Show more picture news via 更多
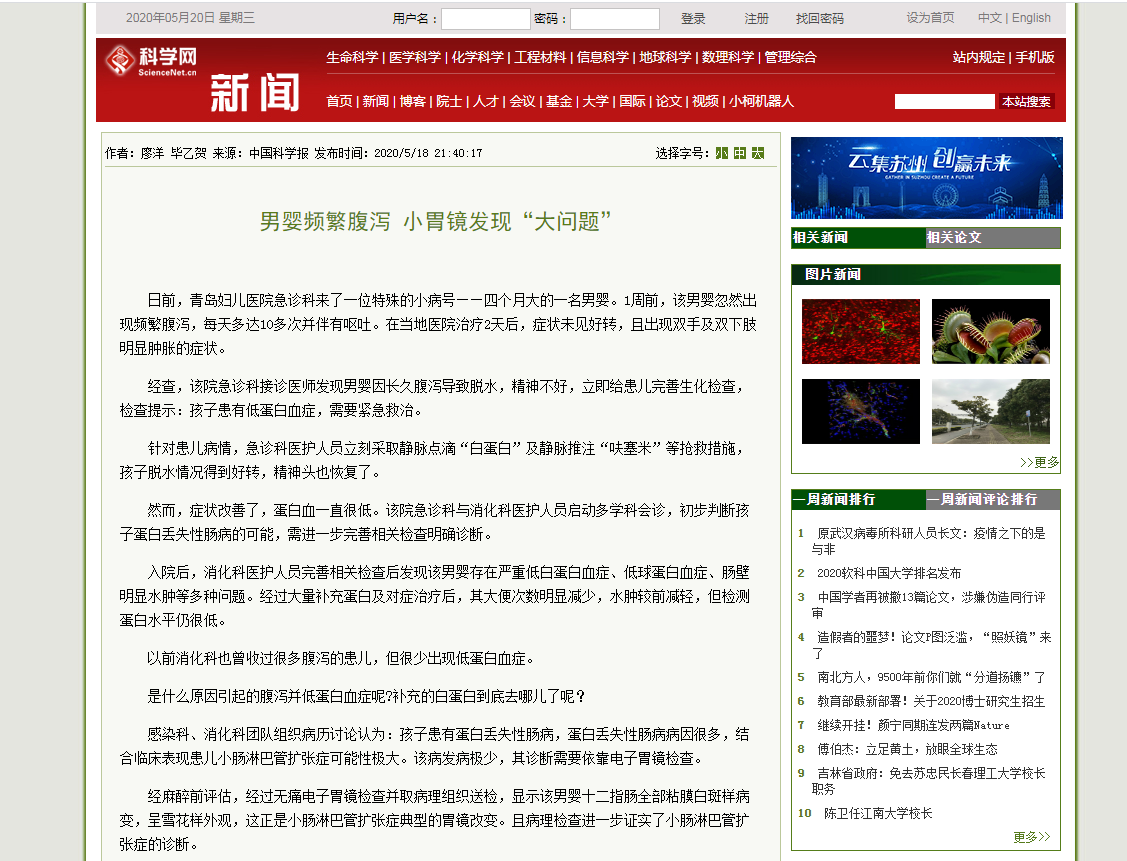The image size is (1127, 861). pyautogui.click(x=1039, y=462)
